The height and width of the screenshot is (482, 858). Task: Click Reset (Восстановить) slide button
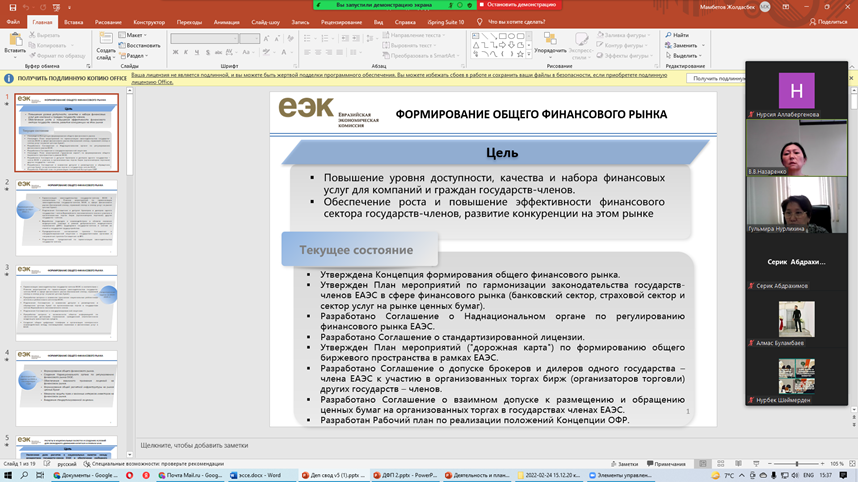pyautogui.click(x=140, y=45)
